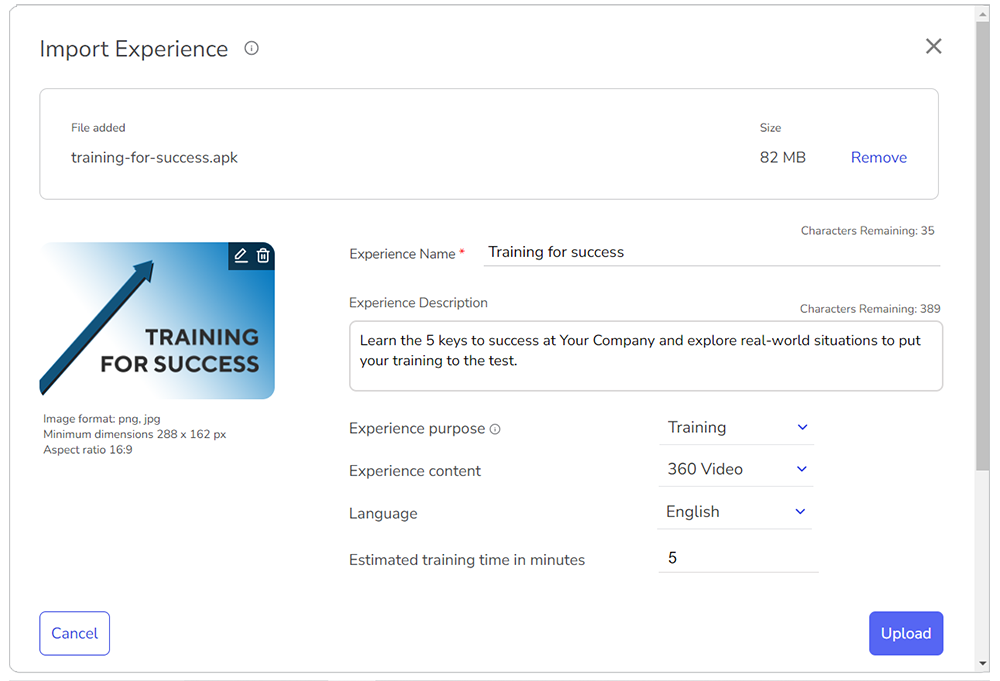Click the Experience Description label
The width and height of the screenshot is (1000, 681).
pos(418,303)
